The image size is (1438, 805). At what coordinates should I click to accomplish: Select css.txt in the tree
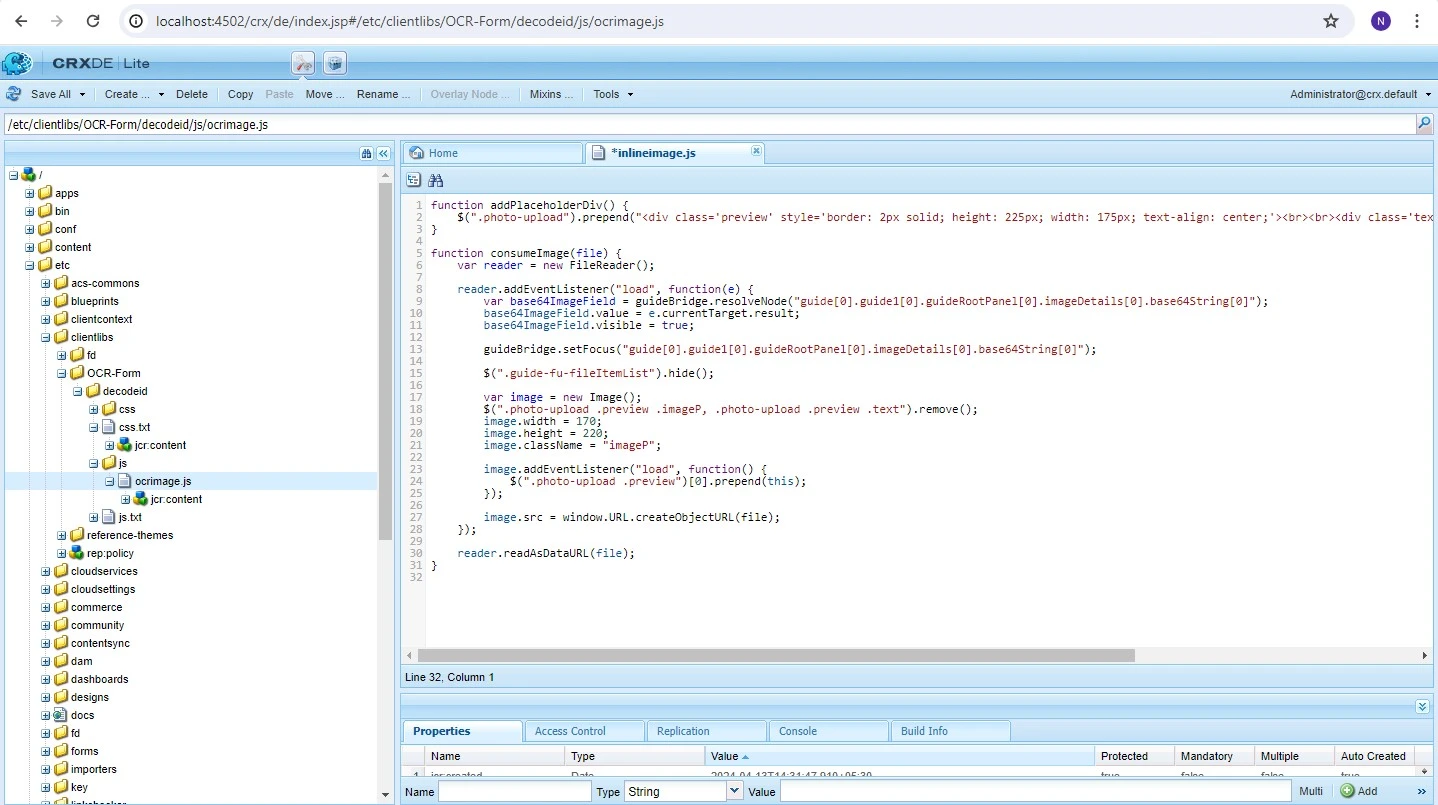point(134,427)
